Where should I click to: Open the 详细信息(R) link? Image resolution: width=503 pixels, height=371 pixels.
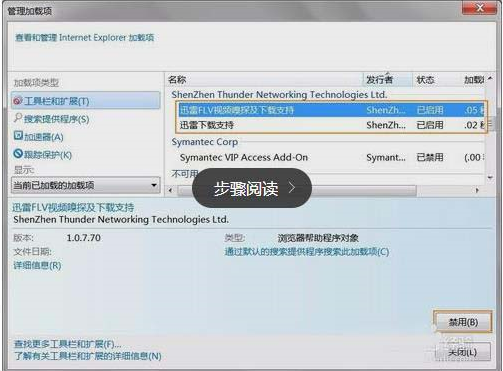point(37,265)
